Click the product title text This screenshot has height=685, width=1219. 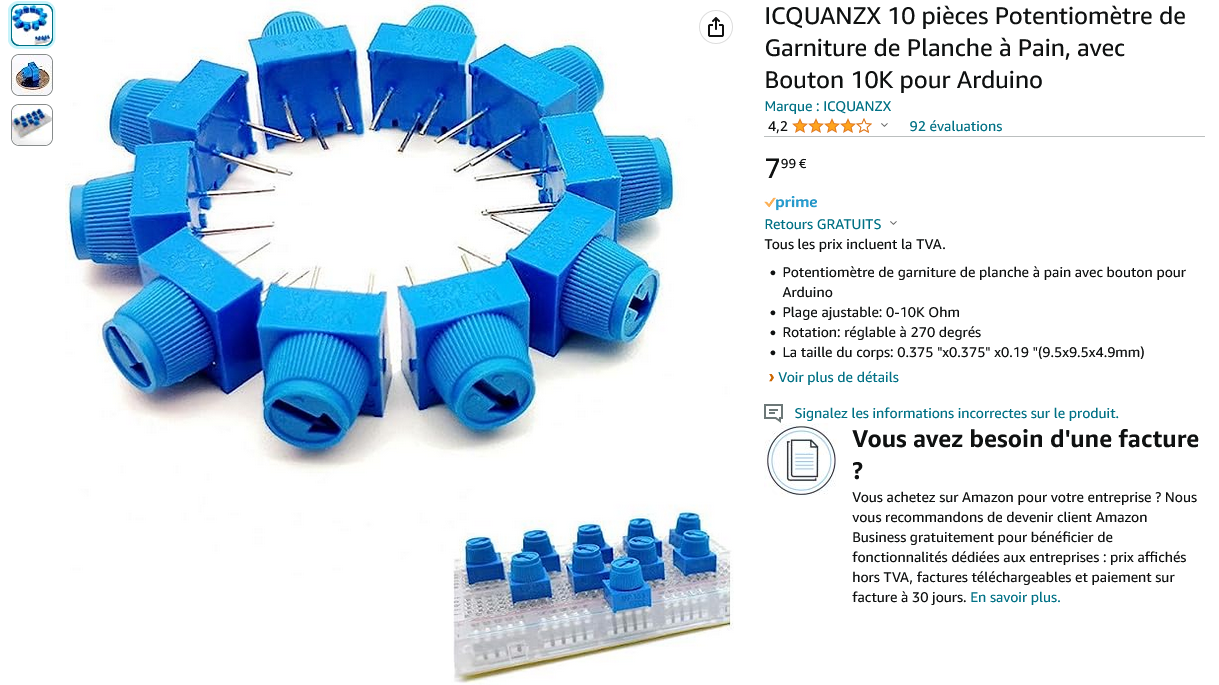(x=975, y=48)
